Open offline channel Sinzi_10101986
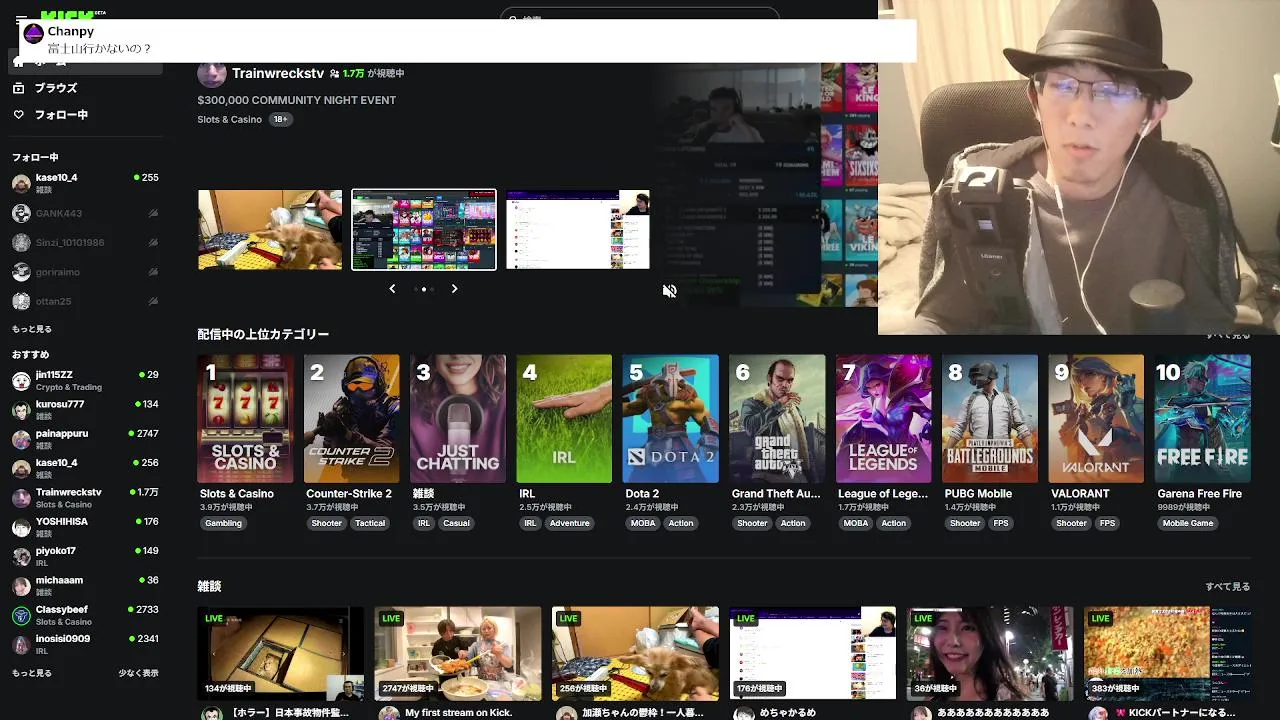This screenshot has width=1280, height=720. coord(85,242)
